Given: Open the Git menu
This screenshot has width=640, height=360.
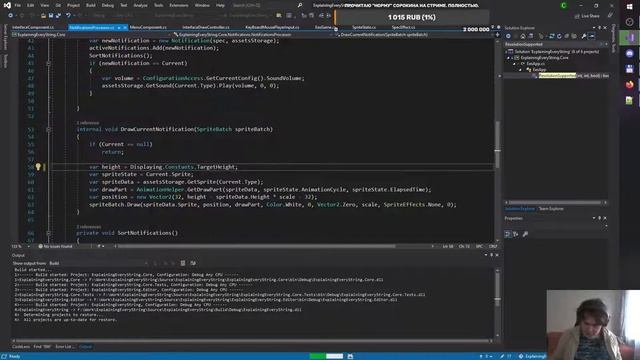Looking at the screenshot, I should click(x=58, y=5).
